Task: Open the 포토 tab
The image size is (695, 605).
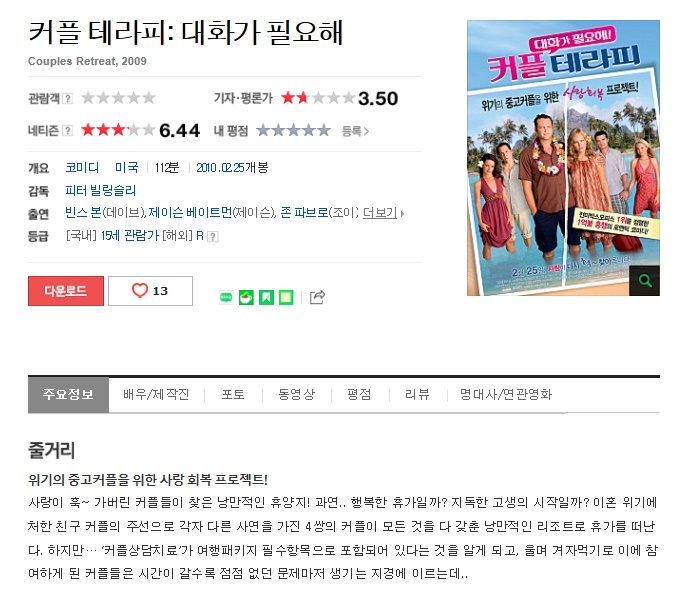Action: click(233, 394)
